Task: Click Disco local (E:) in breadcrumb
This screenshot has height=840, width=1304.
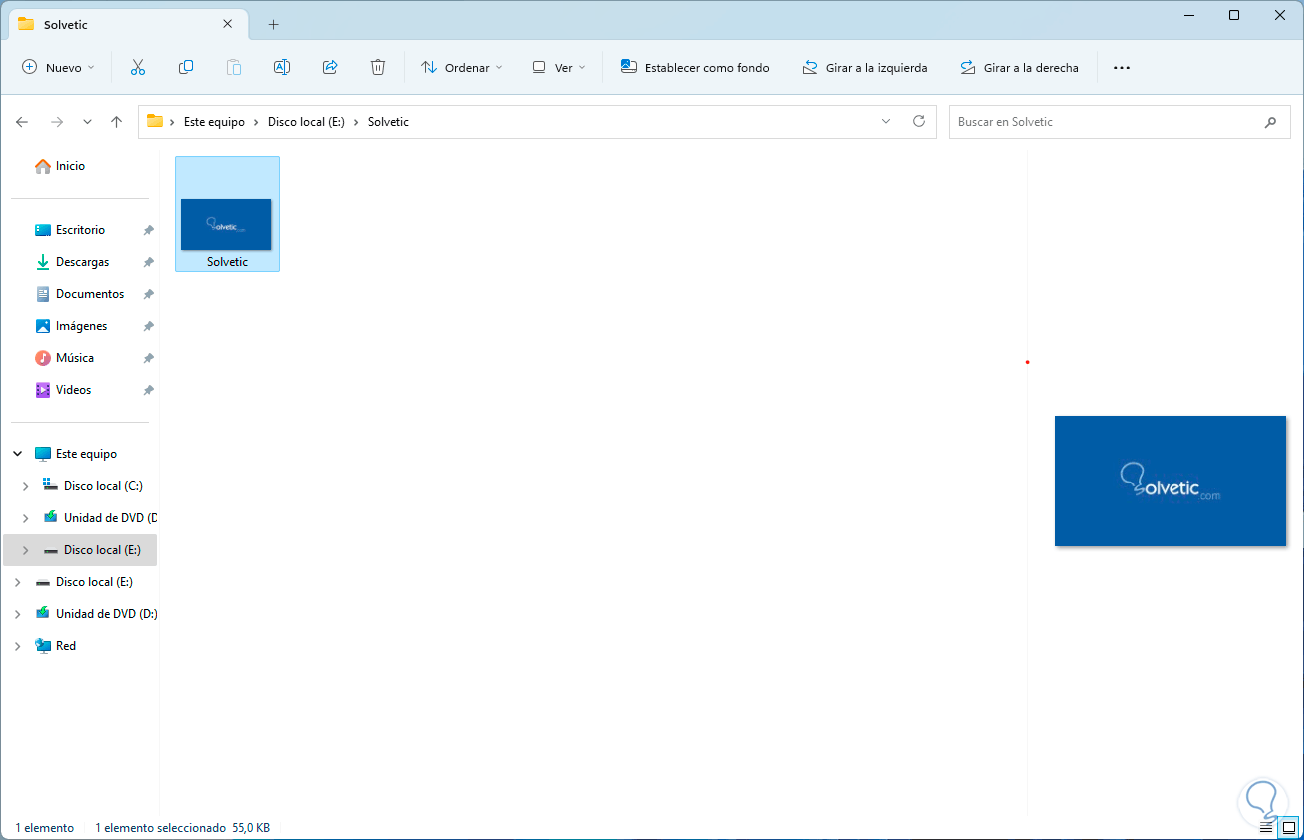Action: tap(306, 122)
